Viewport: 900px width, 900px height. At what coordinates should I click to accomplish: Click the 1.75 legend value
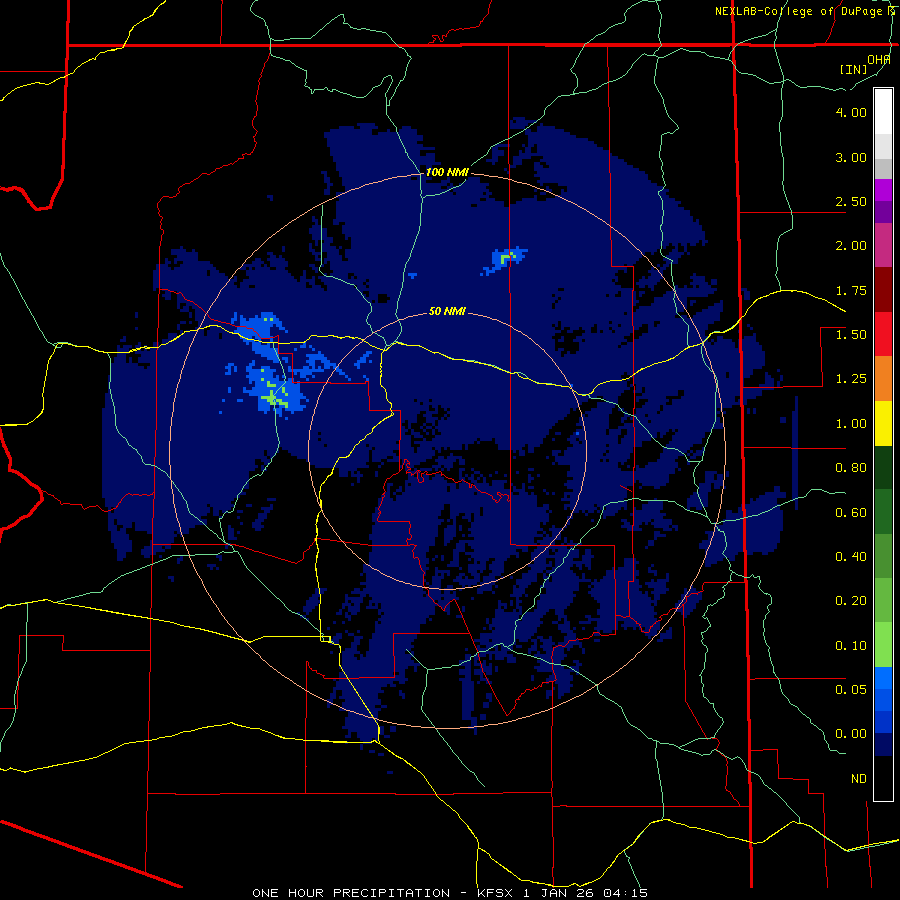(851, 290)
